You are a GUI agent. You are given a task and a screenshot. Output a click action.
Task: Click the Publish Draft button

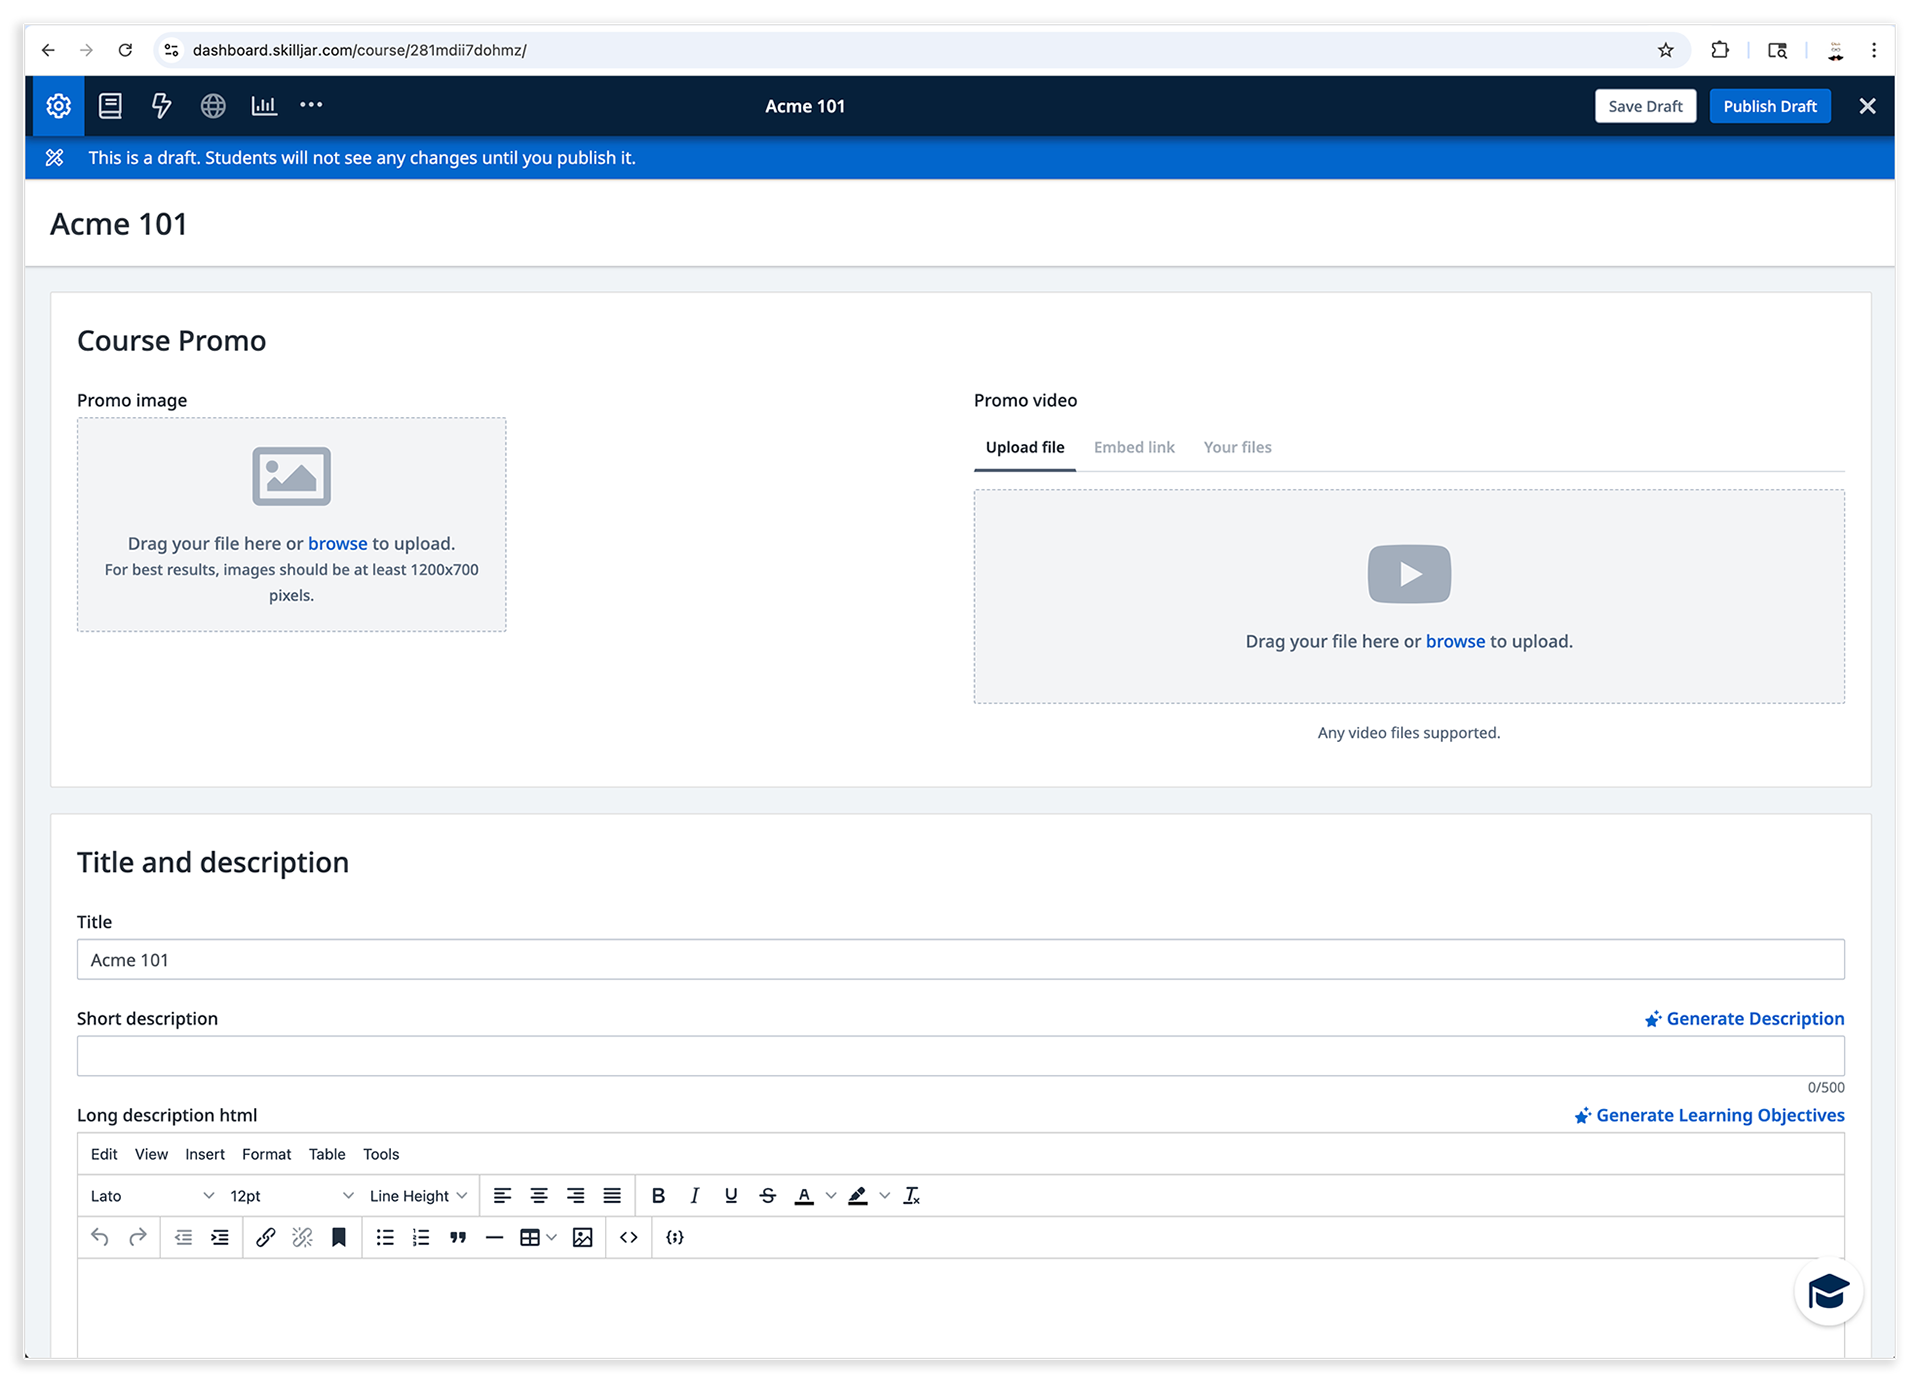coord(1769,106)
